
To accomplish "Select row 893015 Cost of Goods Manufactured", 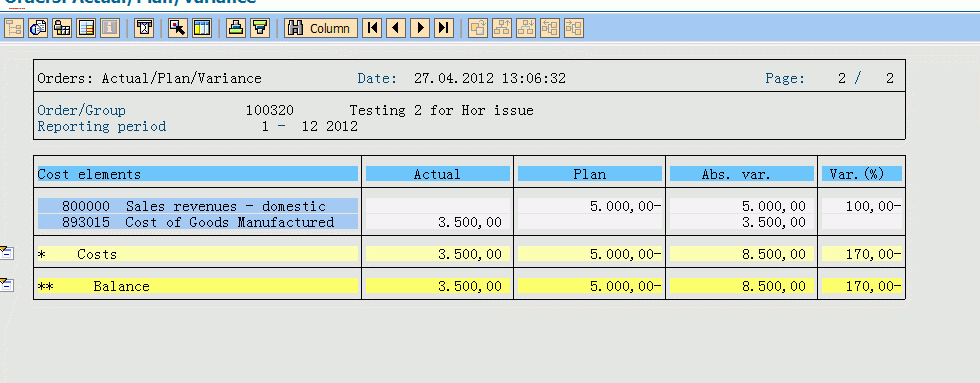I will [x=198, y=222].
